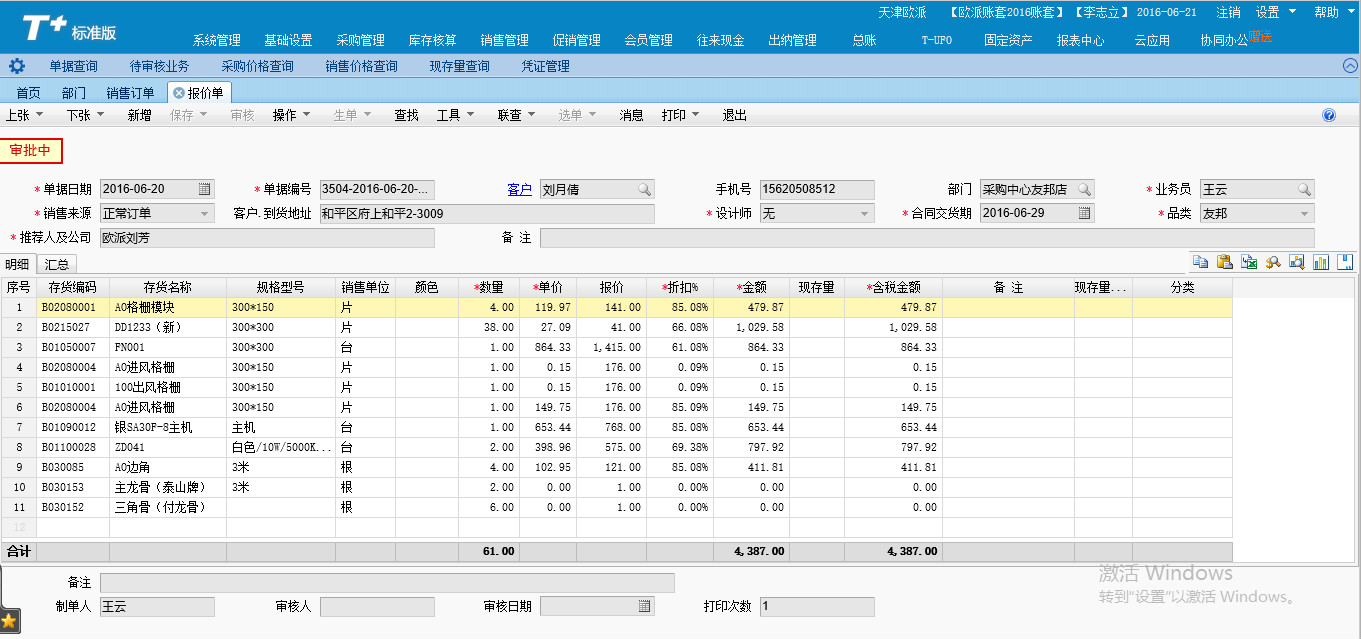
Task: Click the copy rows icon above the table
Action: [1200, 262]
